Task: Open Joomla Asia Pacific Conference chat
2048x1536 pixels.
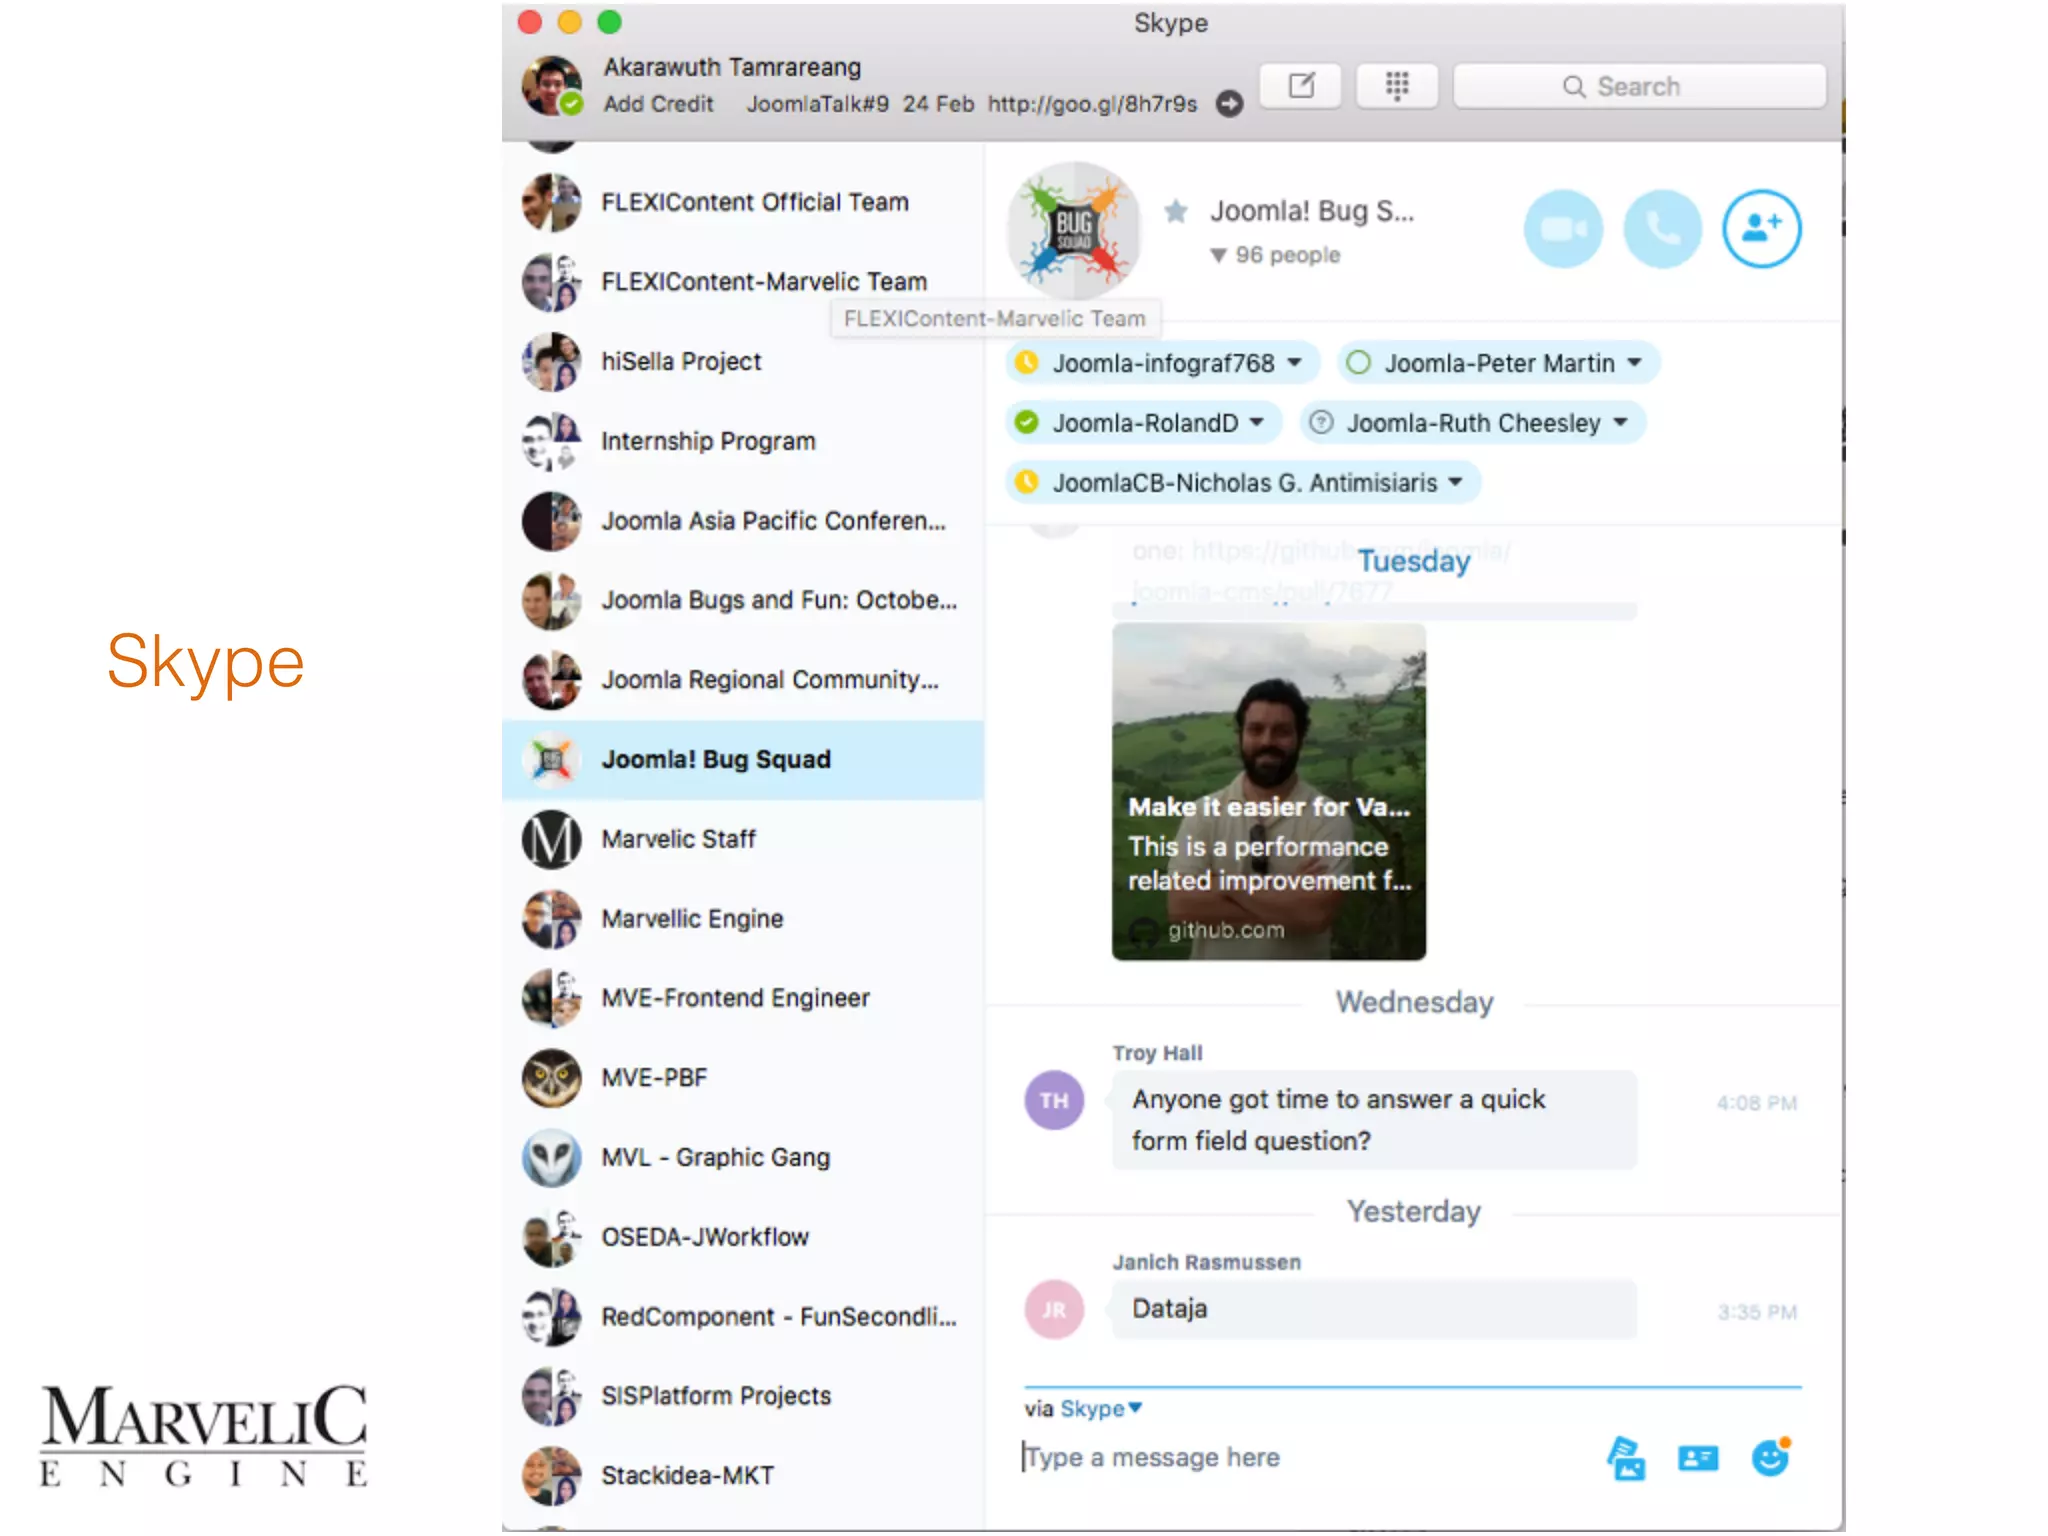Action: tap(743, 521)
